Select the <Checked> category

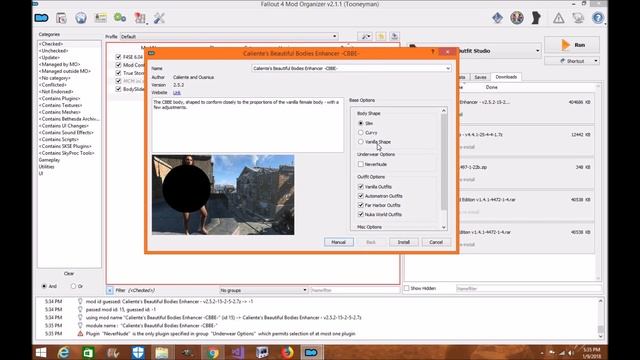51,44
